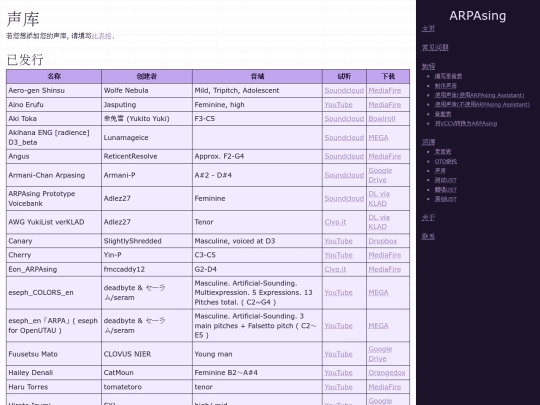Open 测试UST resource link

pos(445,180)
